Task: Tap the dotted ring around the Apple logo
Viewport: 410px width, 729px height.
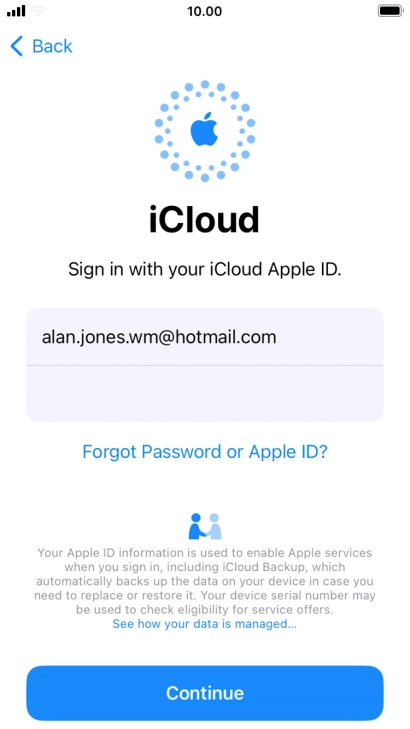Action: coord(205,131)
